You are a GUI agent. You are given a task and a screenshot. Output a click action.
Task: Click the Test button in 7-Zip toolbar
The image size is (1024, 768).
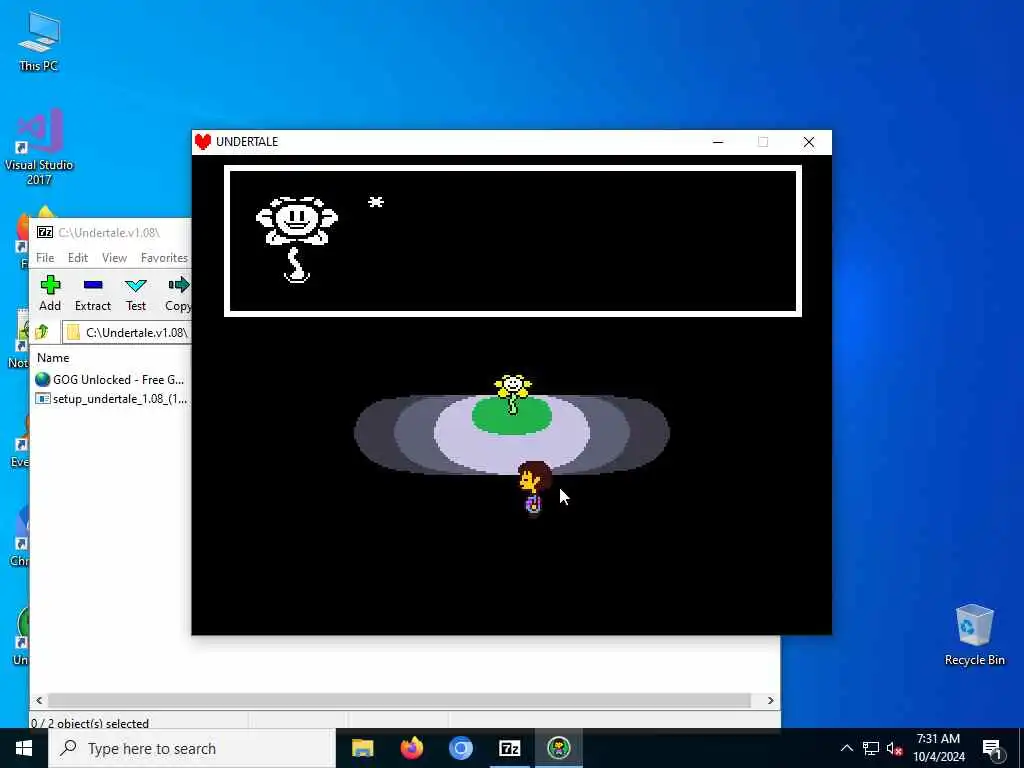136,293
